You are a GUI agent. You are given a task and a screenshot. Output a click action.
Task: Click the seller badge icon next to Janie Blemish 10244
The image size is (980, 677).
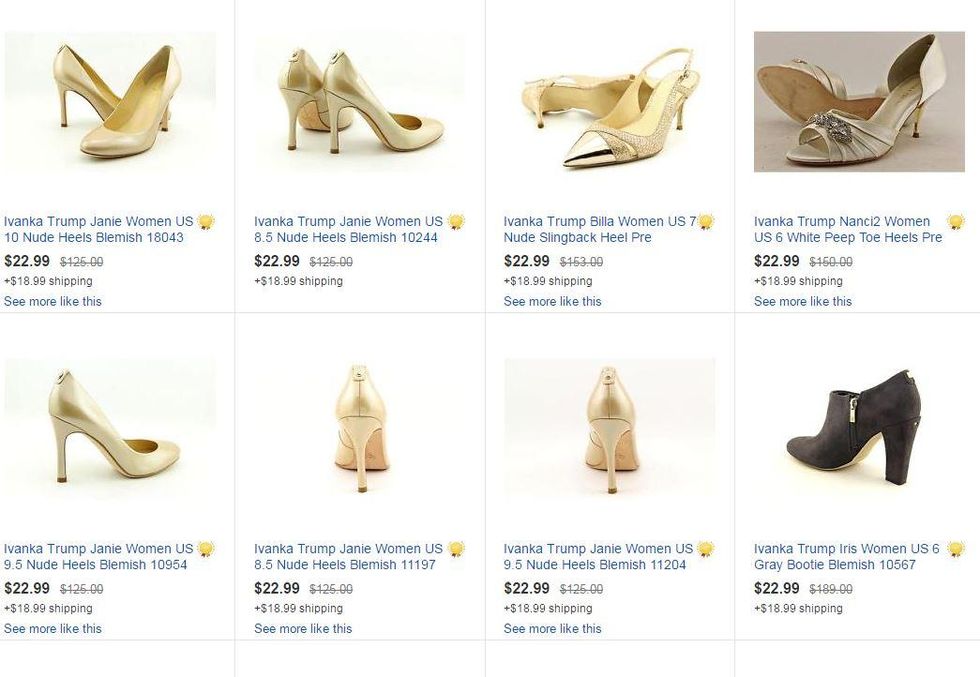coord(456,222)
